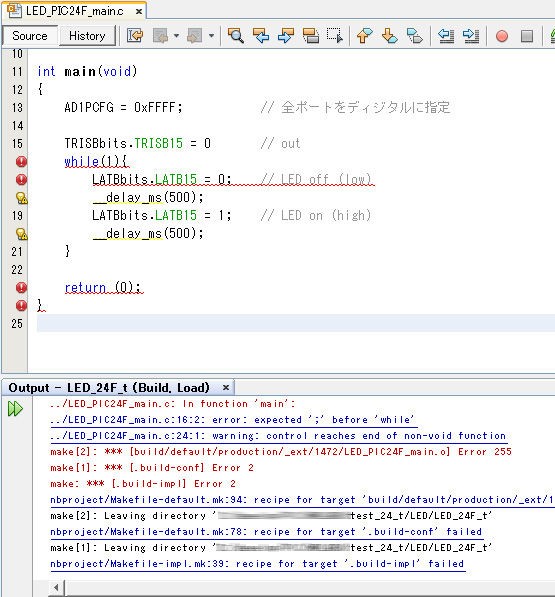Image resolution: width=555 pixels, height=597 pixels.
Task: Click the '// out' comment
Action: [x=281, y=144]
